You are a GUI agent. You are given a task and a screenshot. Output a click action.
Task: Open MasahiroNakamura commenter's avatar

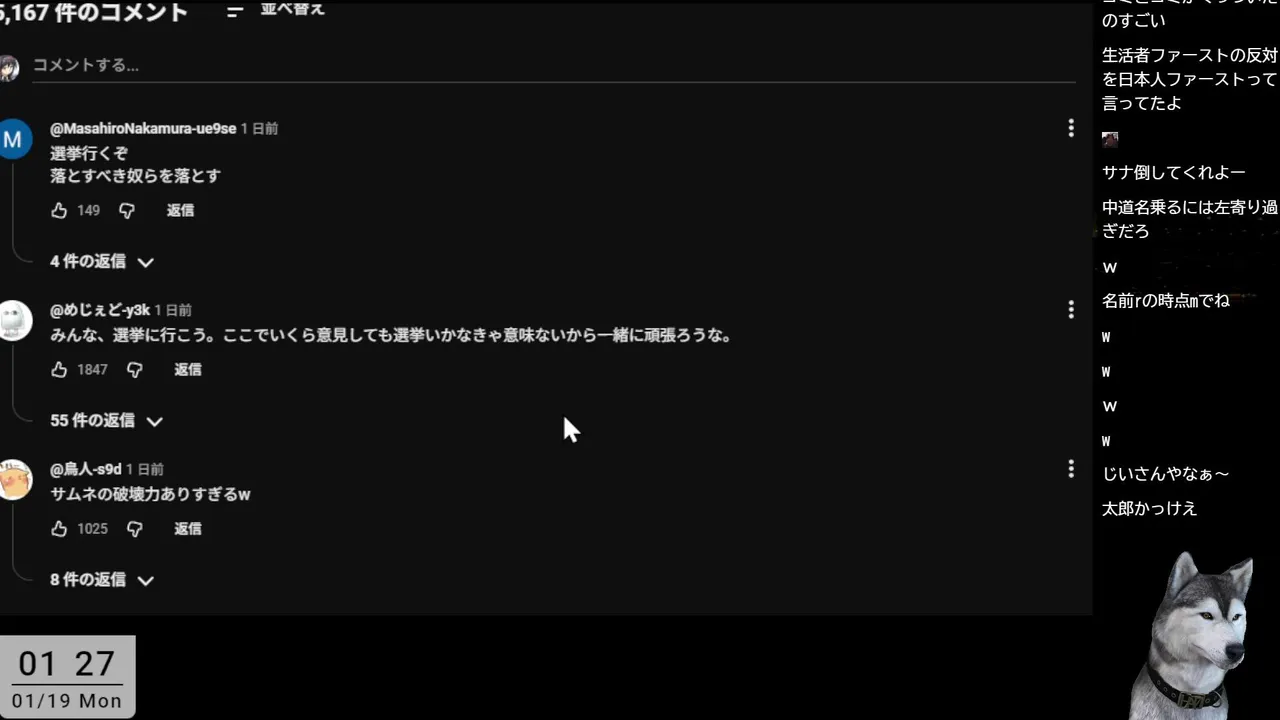click(x=14, y=139)
